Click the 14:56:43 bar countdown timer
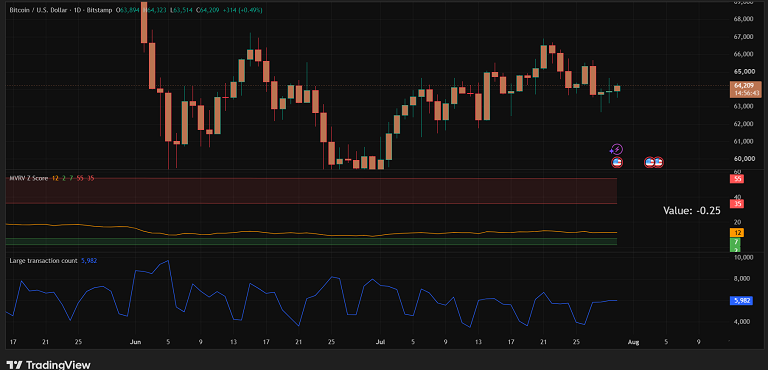768x370 pixels. (x=746, y=93)
